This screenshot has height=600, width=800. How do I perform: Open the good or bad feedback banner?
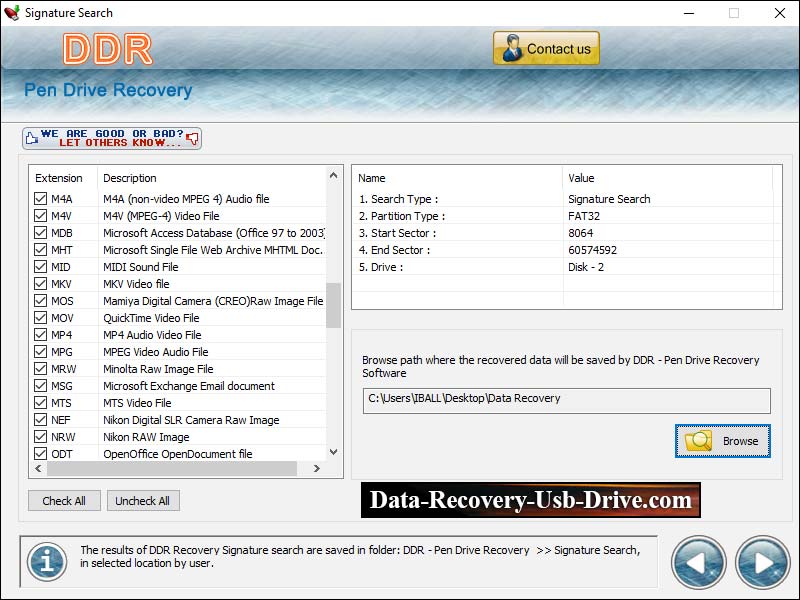[x=112, y=138]
